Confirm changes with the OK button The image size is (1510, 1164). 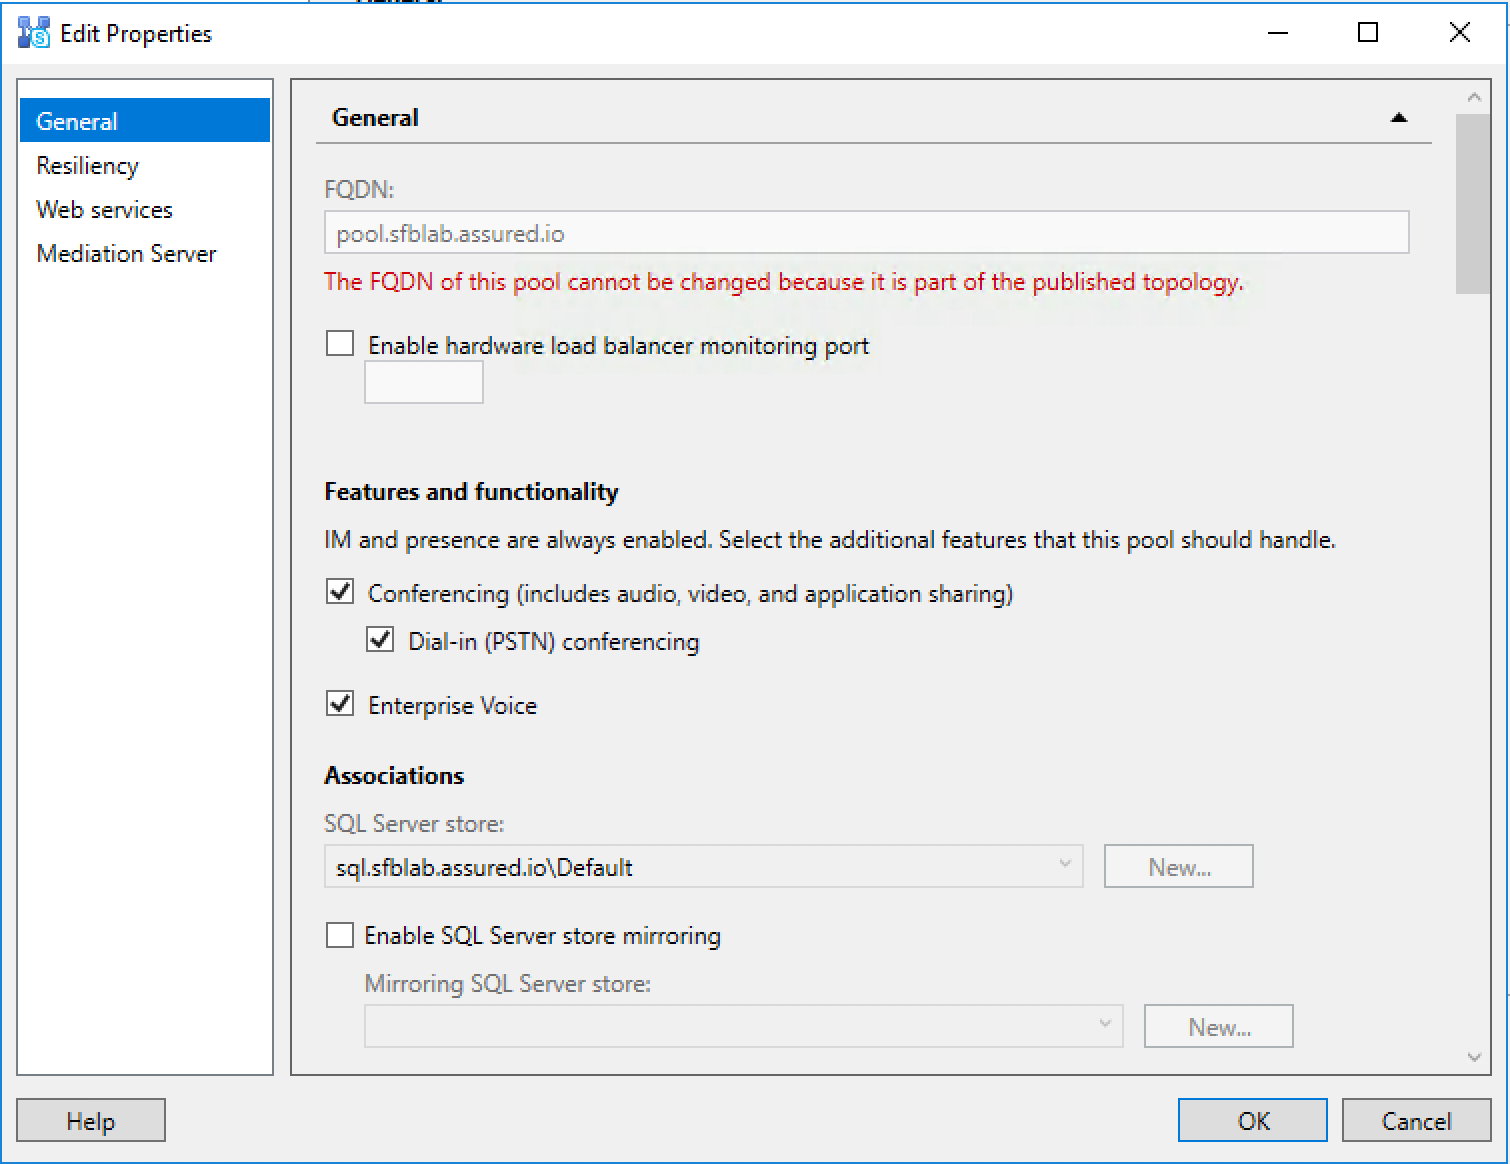click(1253, 1120)
